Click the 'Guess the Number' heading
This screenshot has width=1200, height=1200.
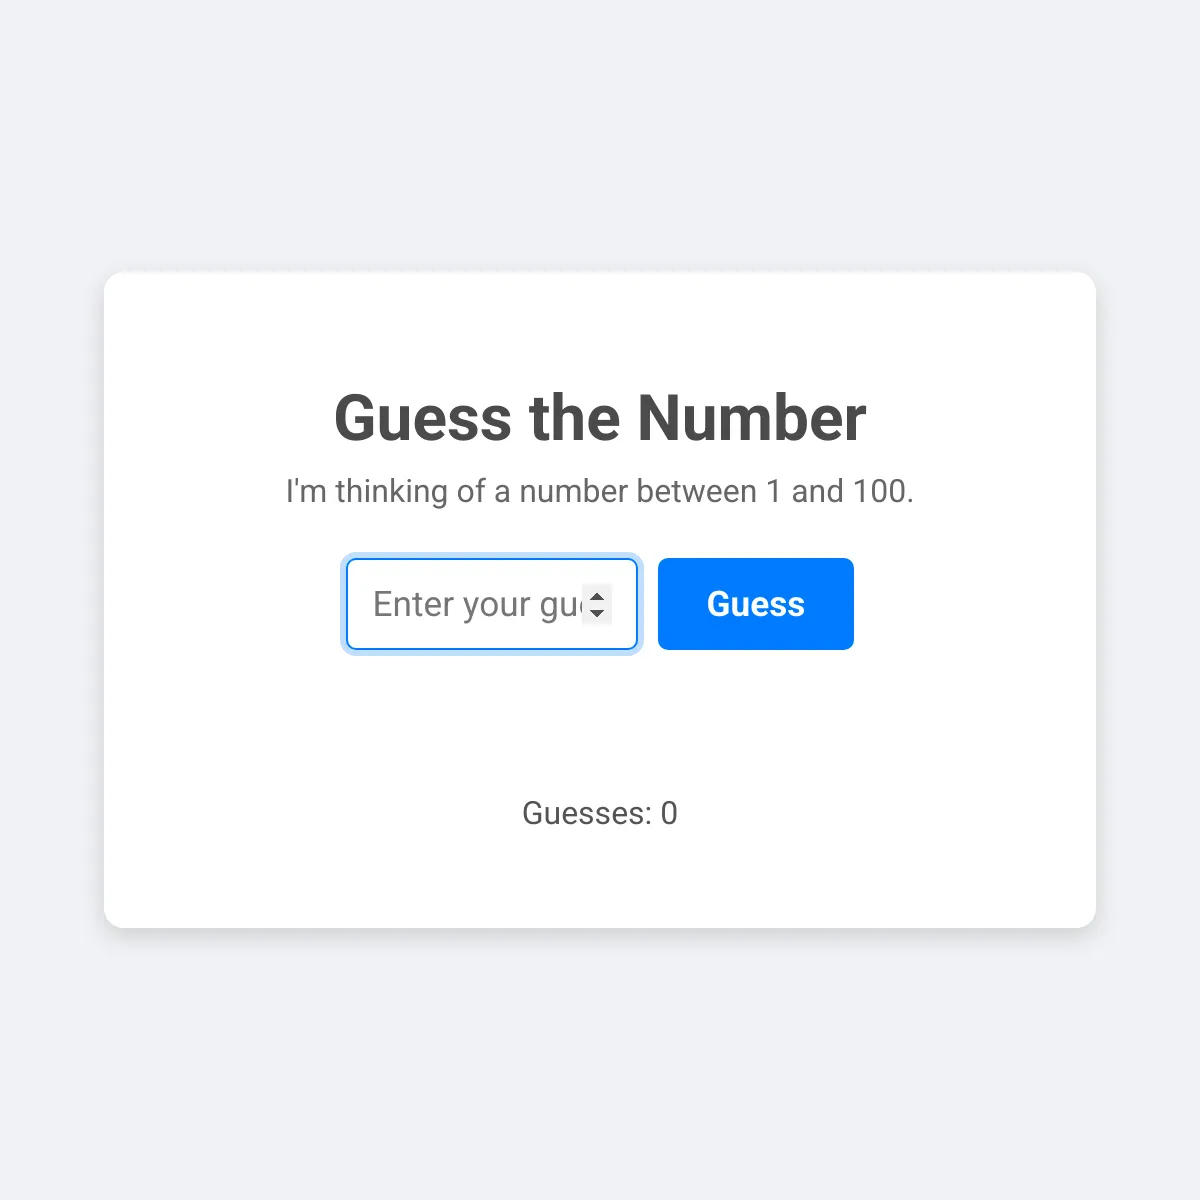(600, 417)
